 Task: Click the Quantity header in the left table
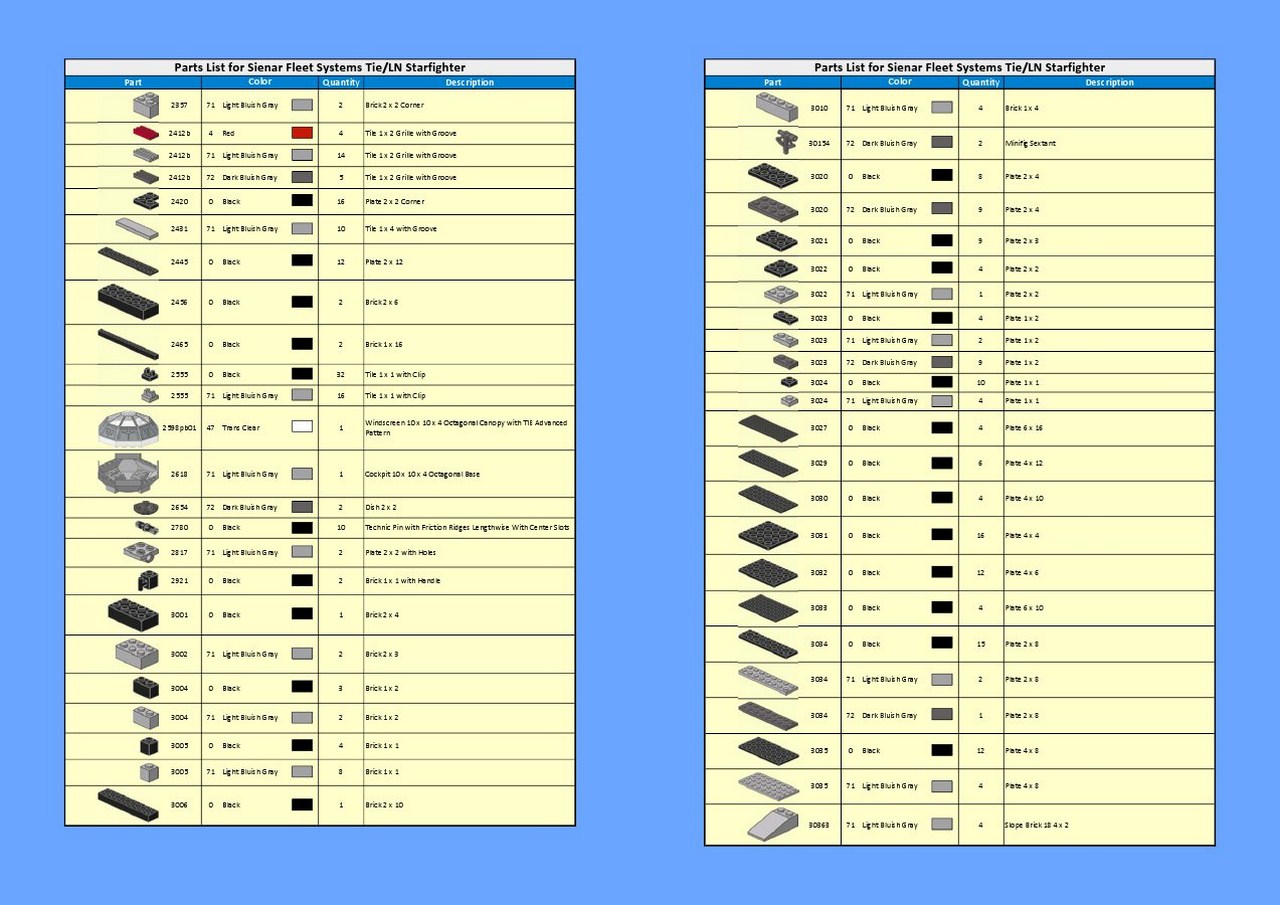(x=341, y=83)
